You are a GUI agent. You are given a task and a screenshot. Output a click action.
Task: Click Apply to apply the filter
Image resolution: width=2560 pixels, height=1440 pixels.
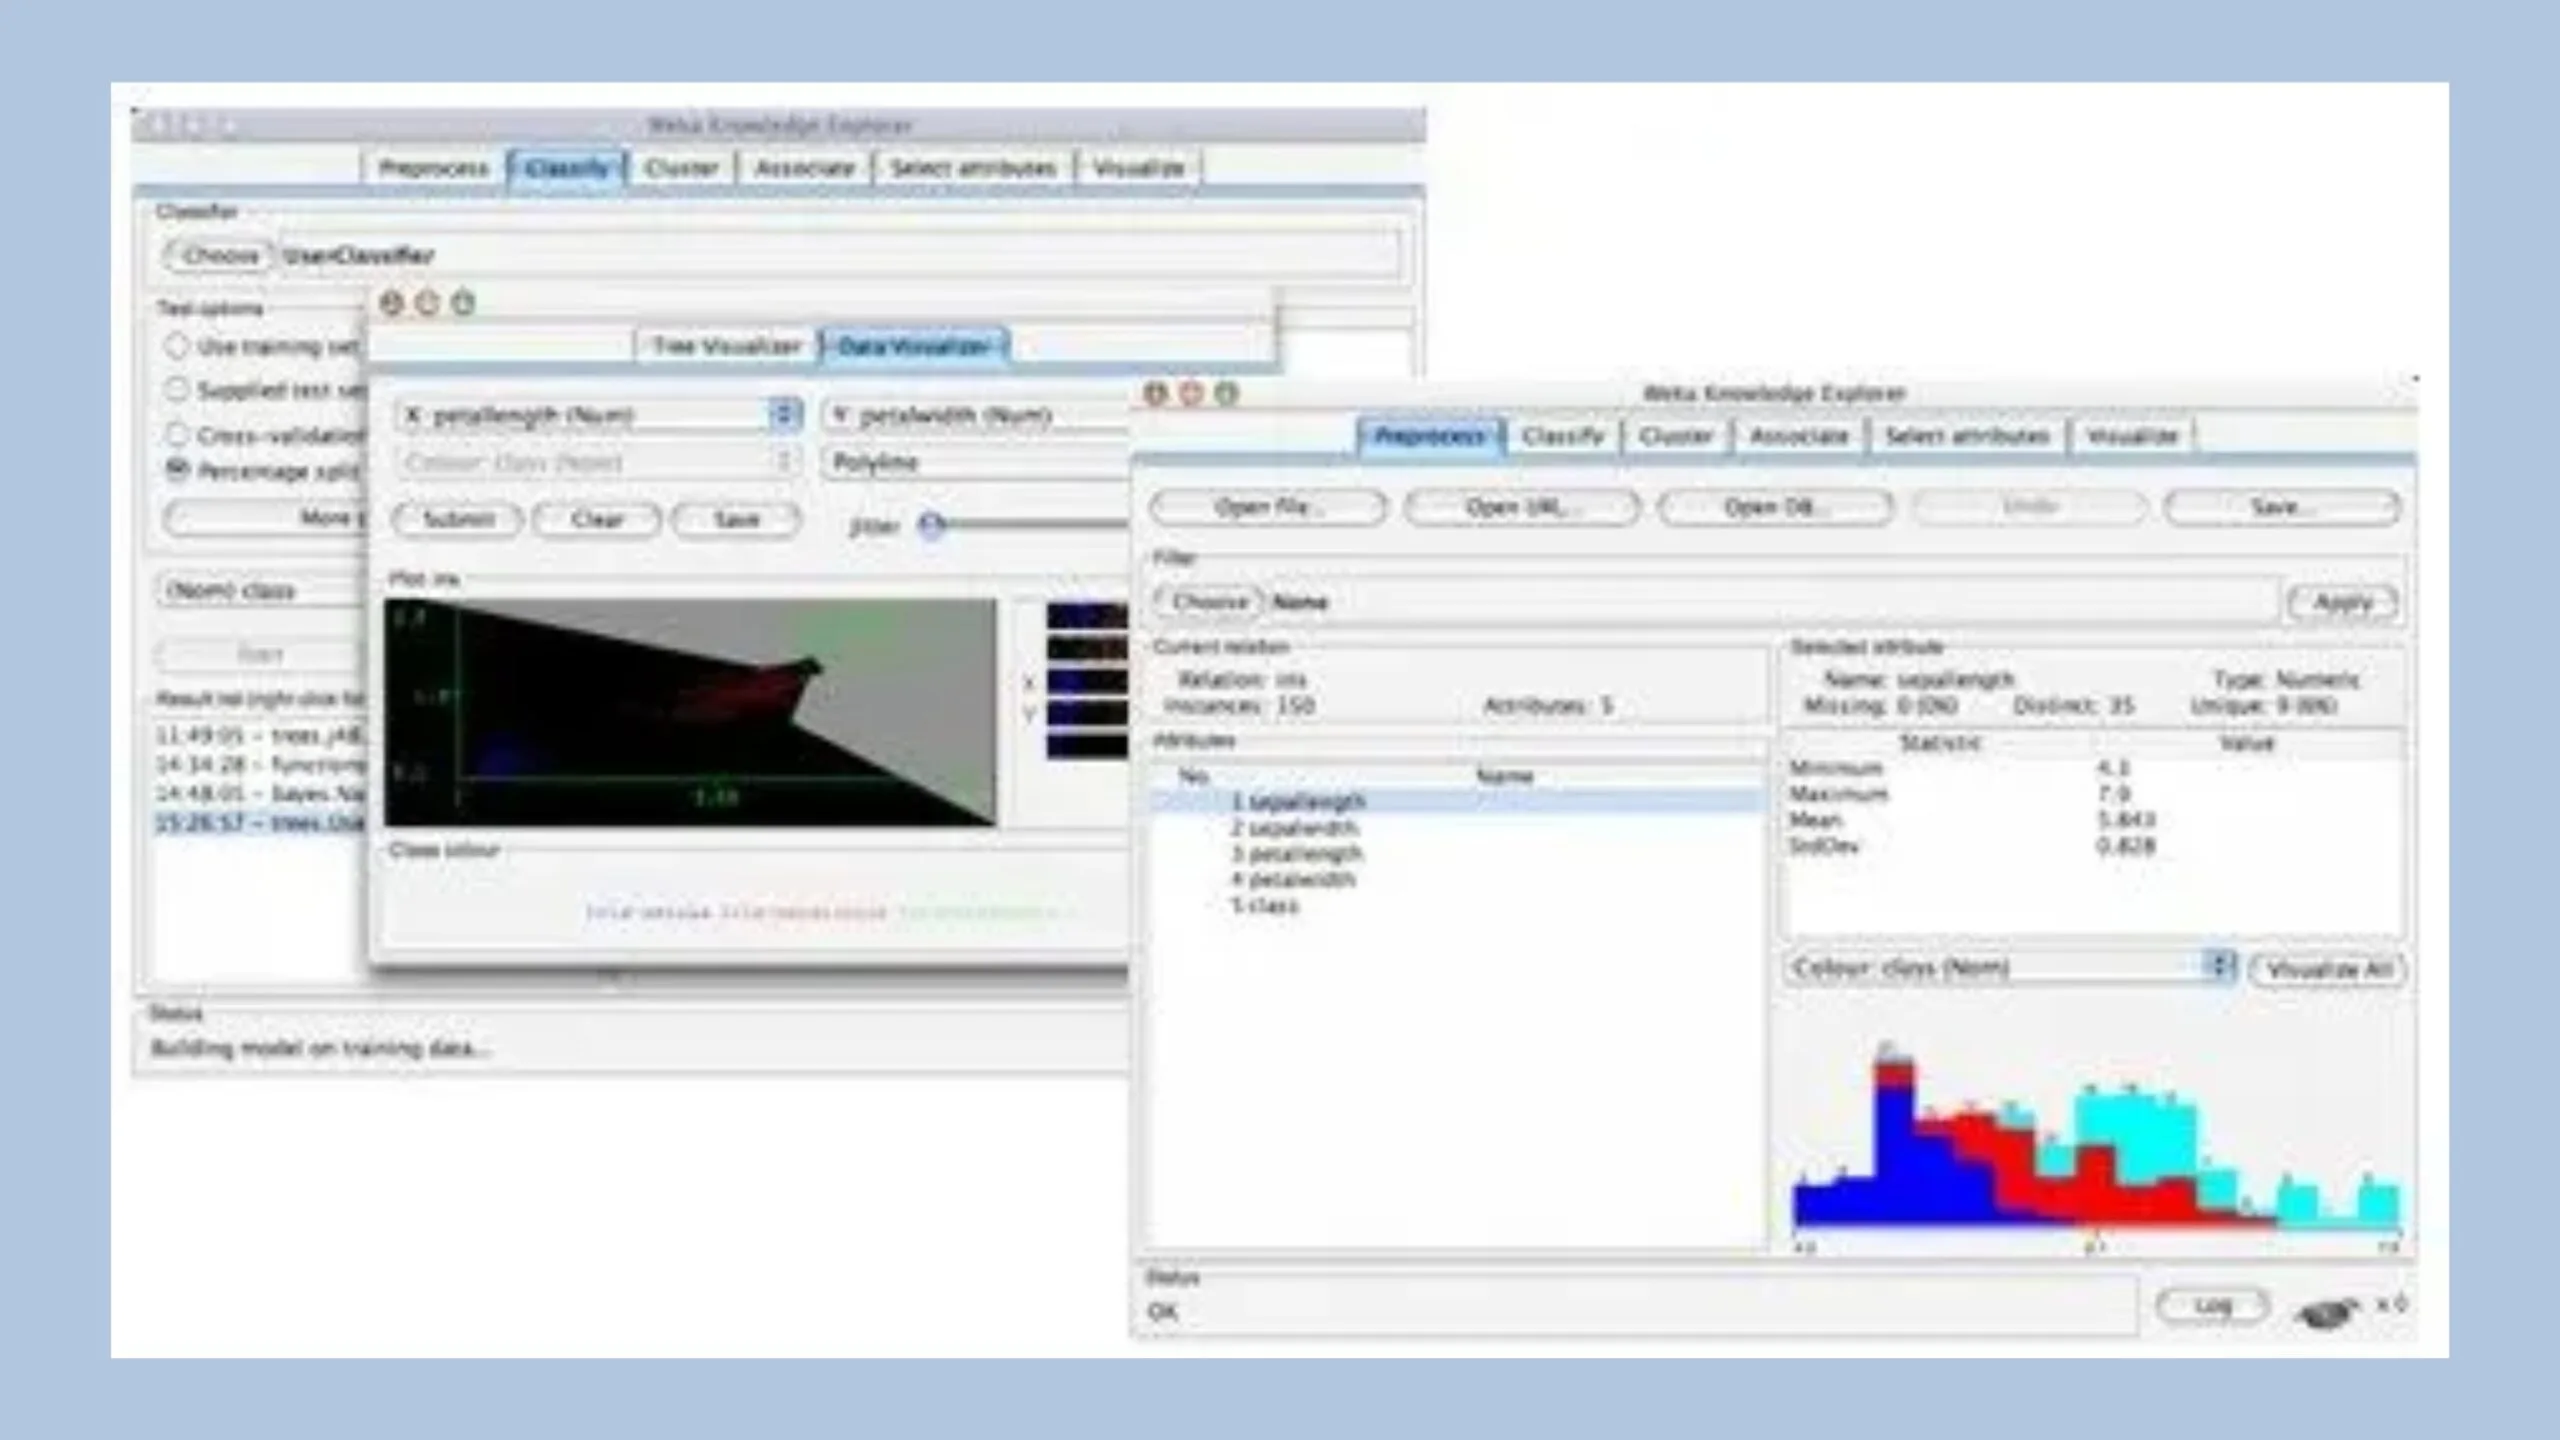pyautogui.click(x=2343, y=602)
